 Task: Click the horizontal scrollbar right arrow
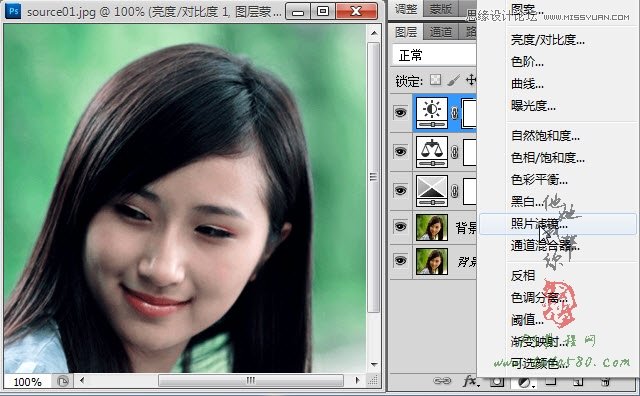coord(358,381)
